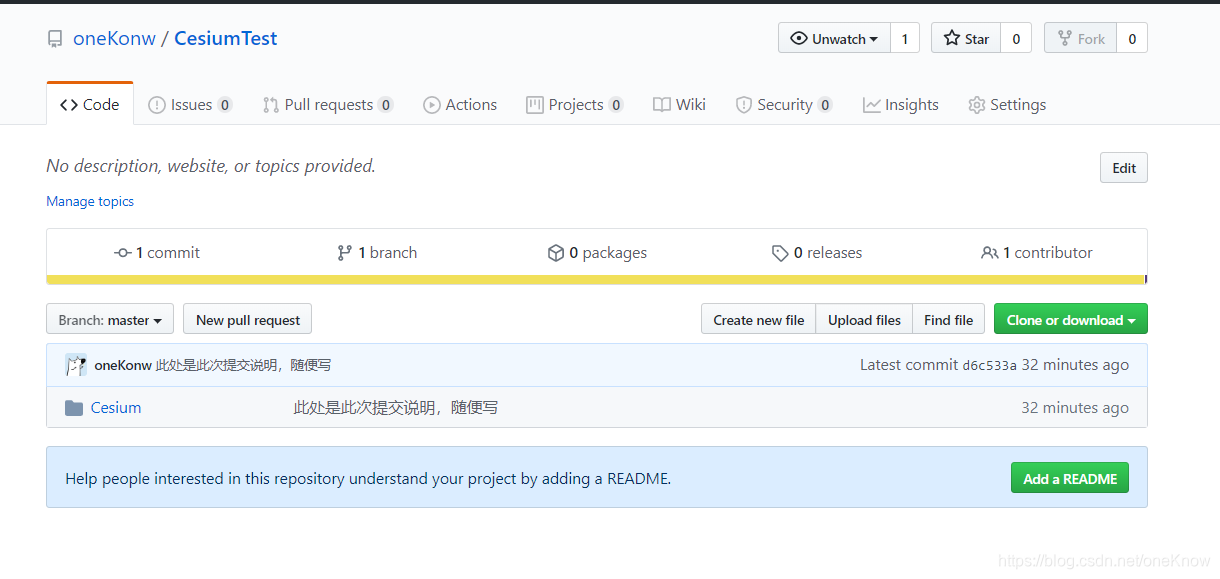Open the Issues tab
Screen dimensions: 1220x579
190,105
